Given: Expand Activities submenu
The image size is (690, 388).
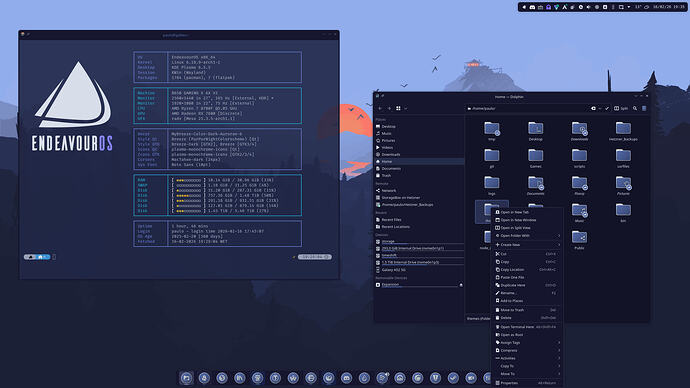Looking at the screenshot, I should tap(527, 359).
